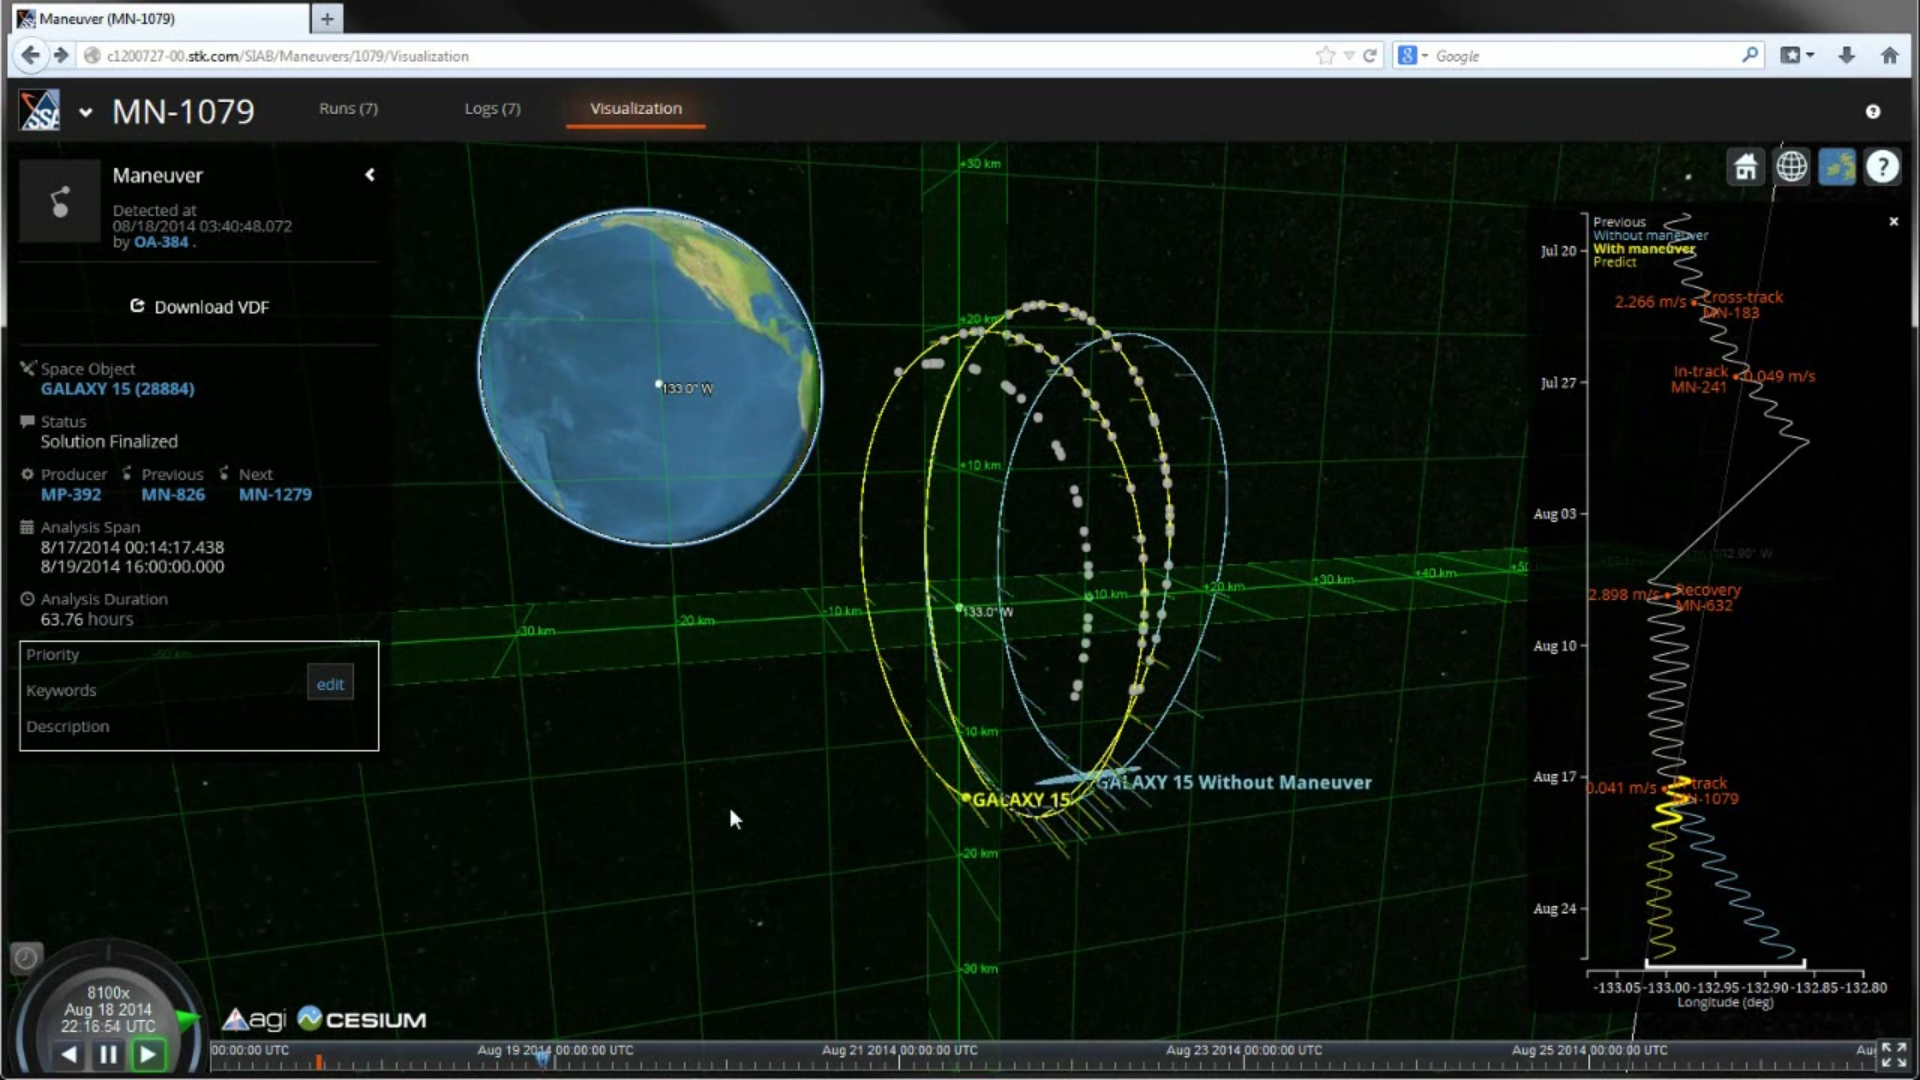
Task: Collapse the Maneuver side panel arrow
Action: [370, 175]
